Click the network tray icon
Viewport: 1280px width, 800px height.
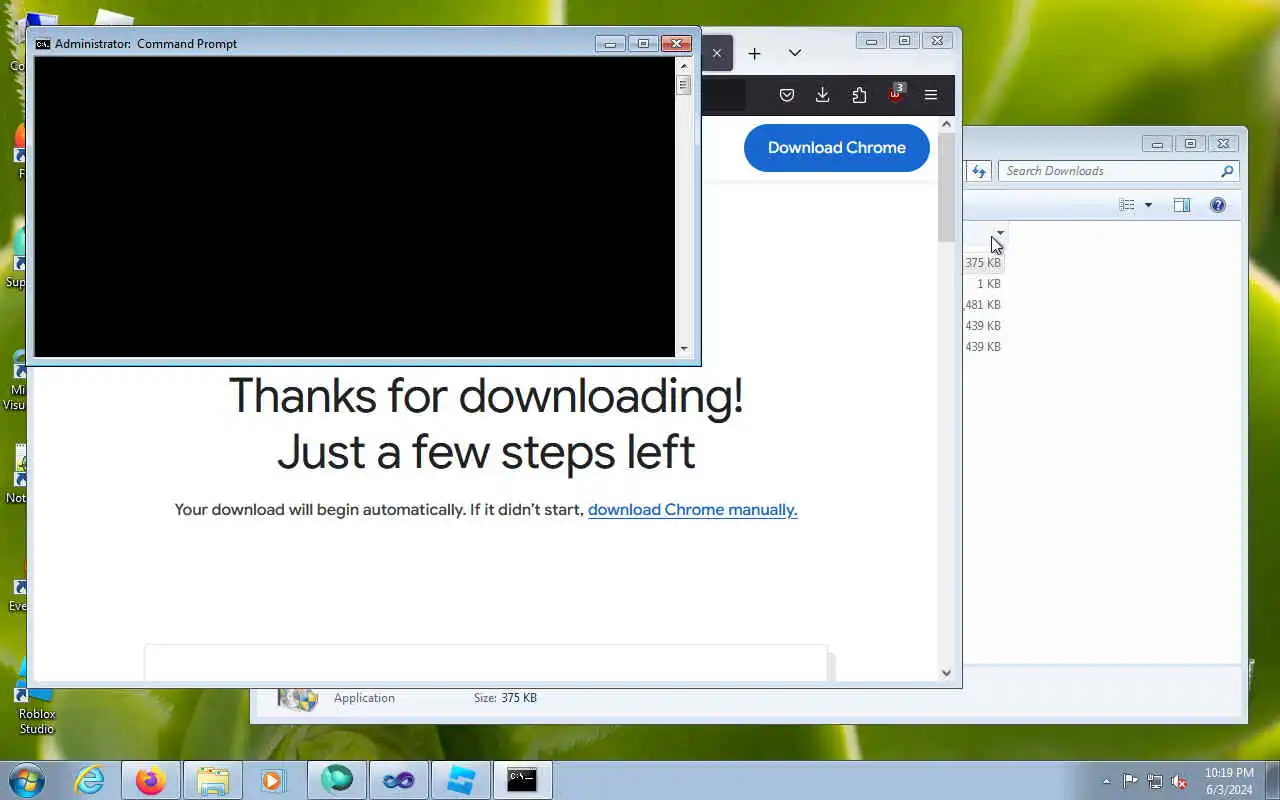[1155, 781]
